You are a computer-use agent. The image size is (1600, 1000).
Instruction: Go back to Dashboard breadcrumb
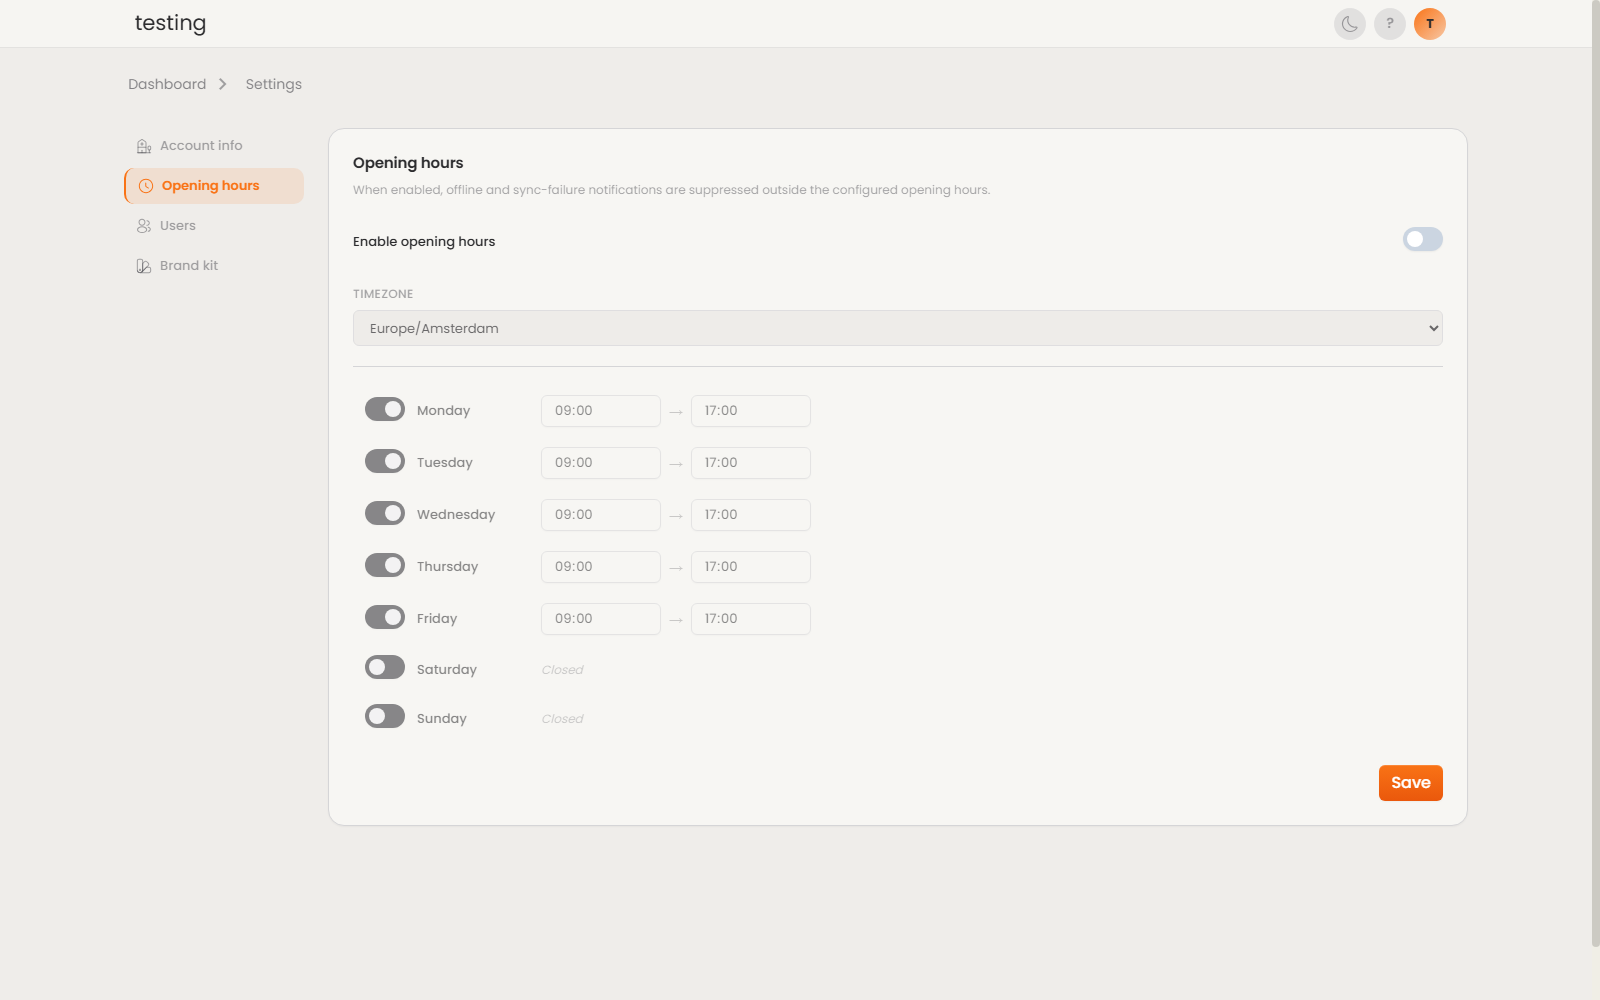[x=167, y=84]
